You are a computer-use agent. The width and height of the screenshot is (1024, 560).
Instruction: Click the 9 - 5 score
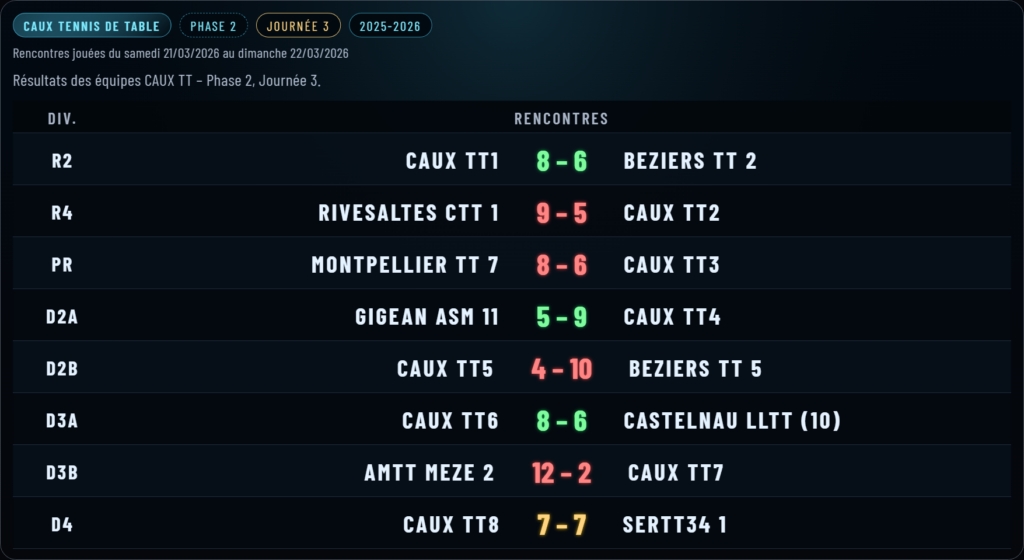click(561, 213)
